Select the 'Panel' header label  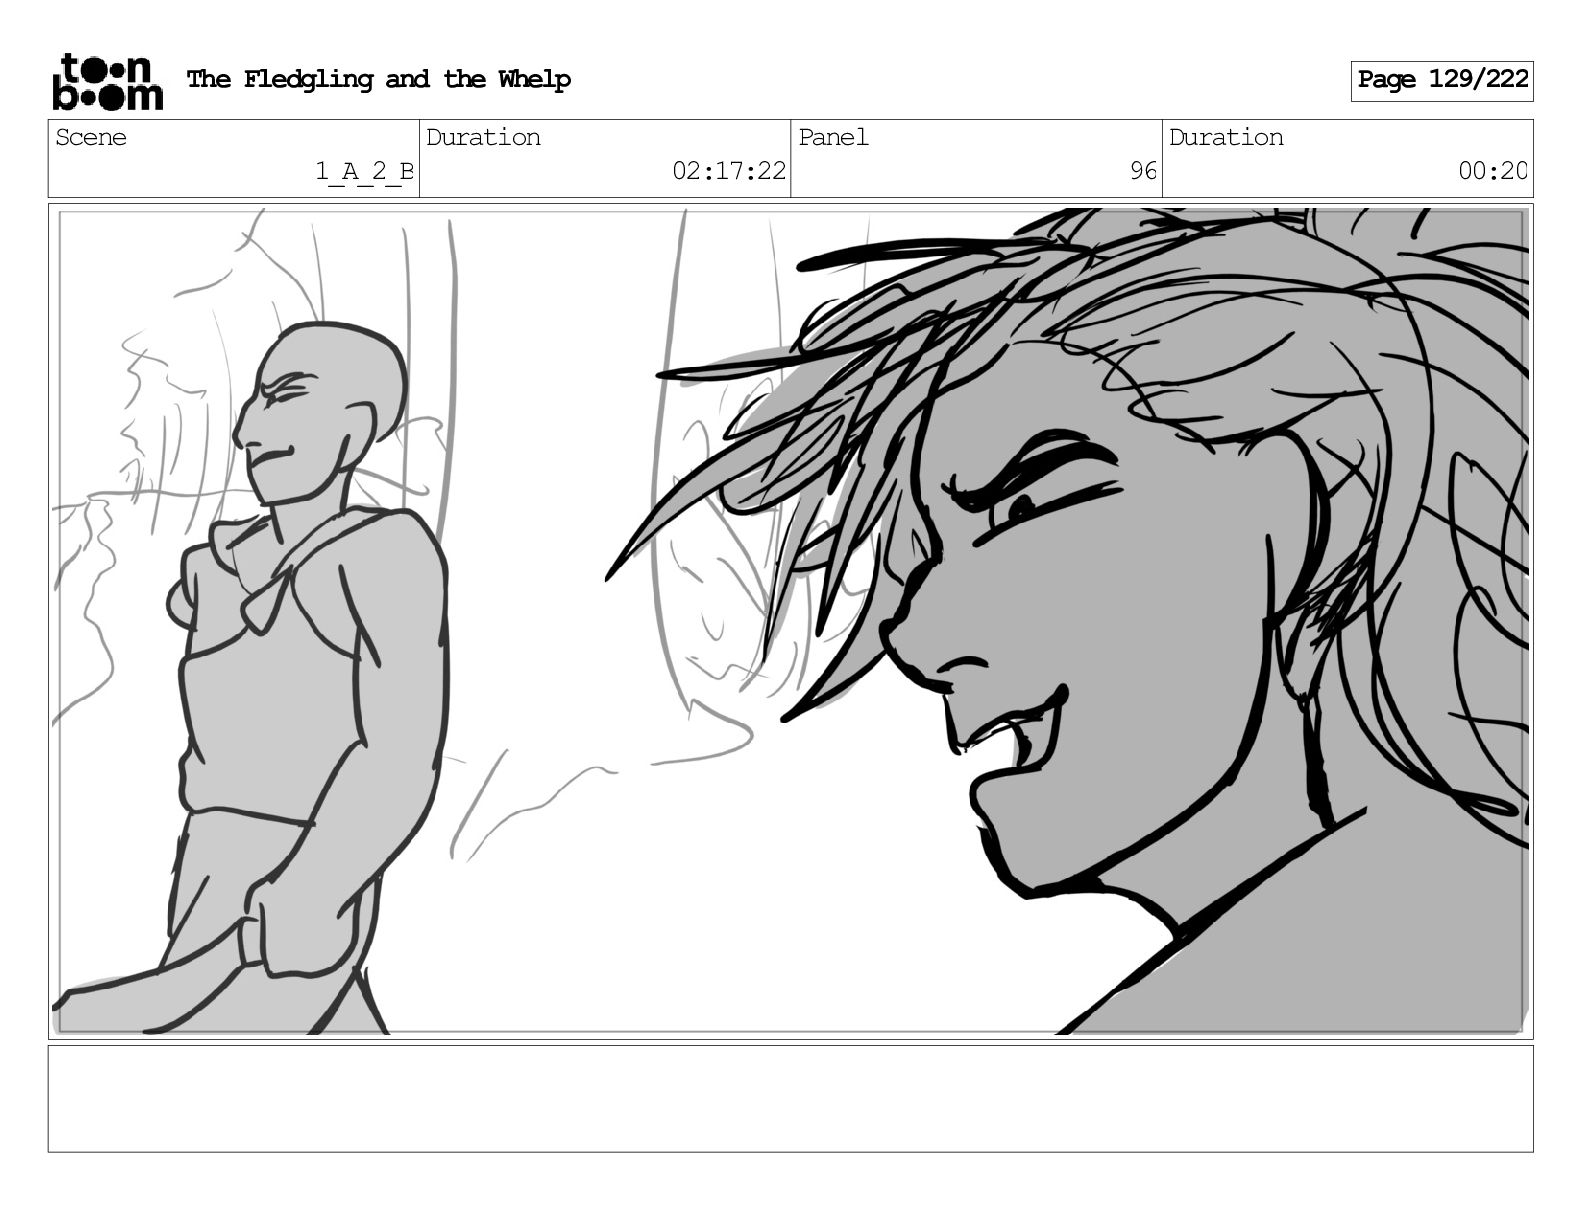pyautogui.click(x=833, y=137)
